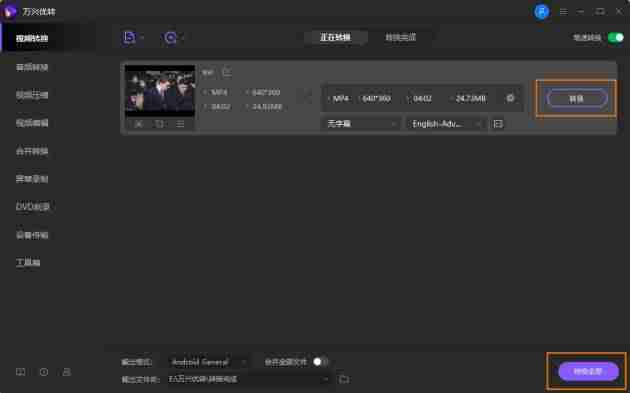The width and height of the screenshot is (630, 393).
Task: Select the sidebar item below DVD刻录
Action: (32, 235)
